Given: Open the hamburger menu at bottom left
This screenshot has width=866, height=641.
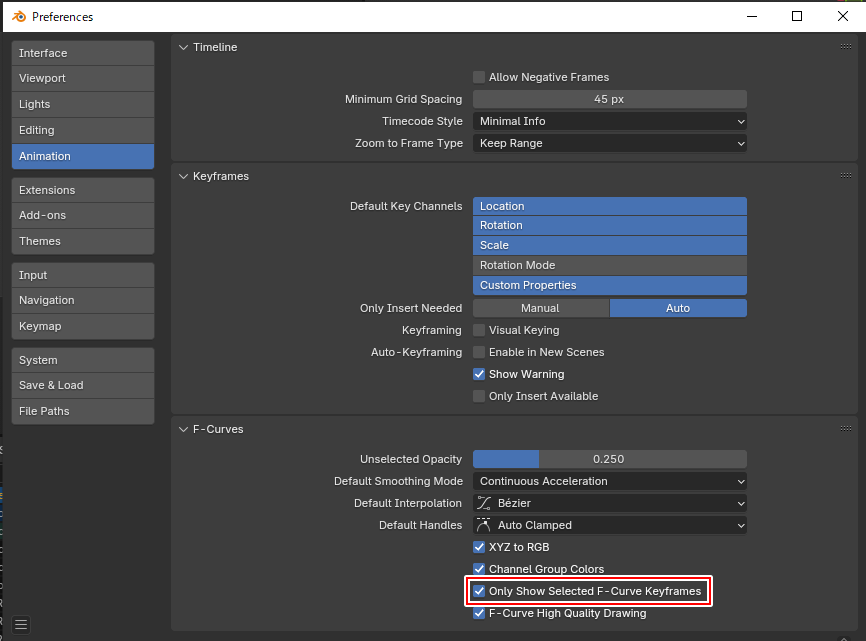Looking at the screenshot, I should [21, 625].
